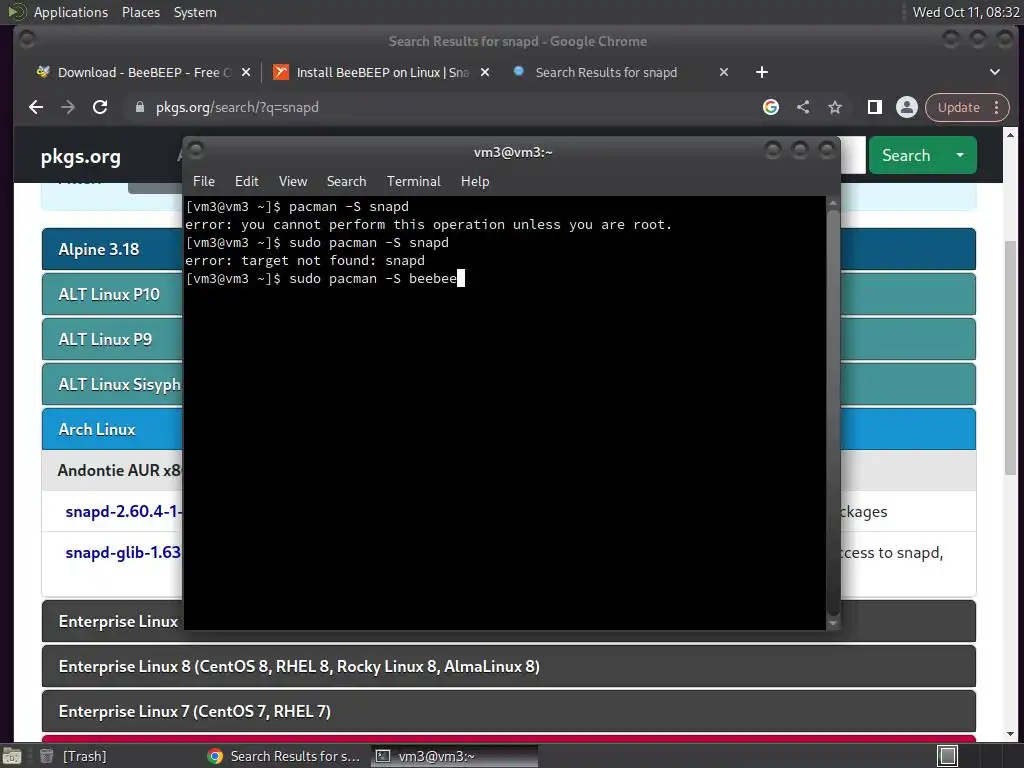This screenshot has width=1024, height=768.
Task: Click the address bar URL
Action: coord(237,107)
